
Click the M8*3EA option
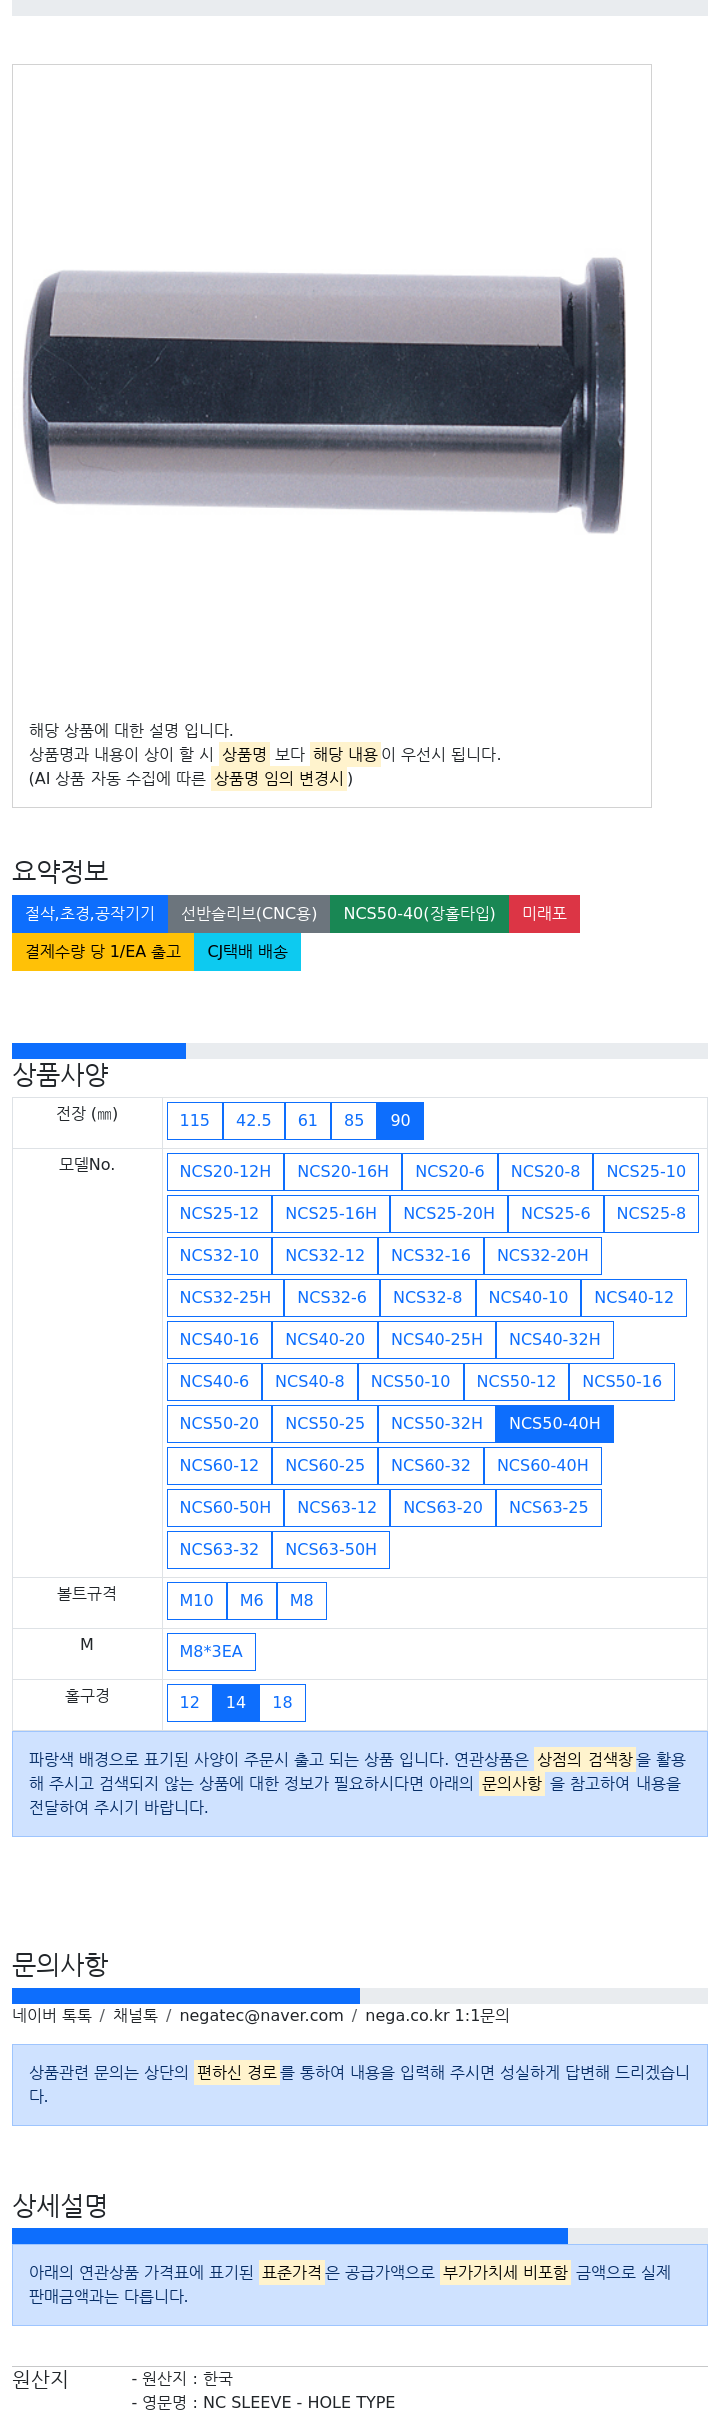point(211,1652)
